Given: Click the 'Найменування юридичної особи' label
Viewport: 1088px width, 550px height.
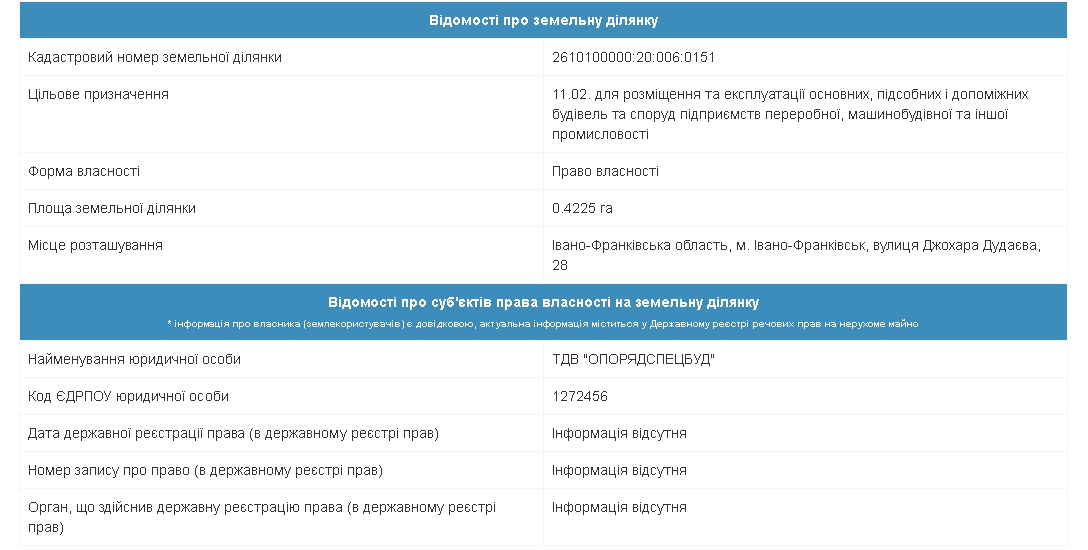Looking at the screenshot, I should pyautogui.click(x=134, y=359).
